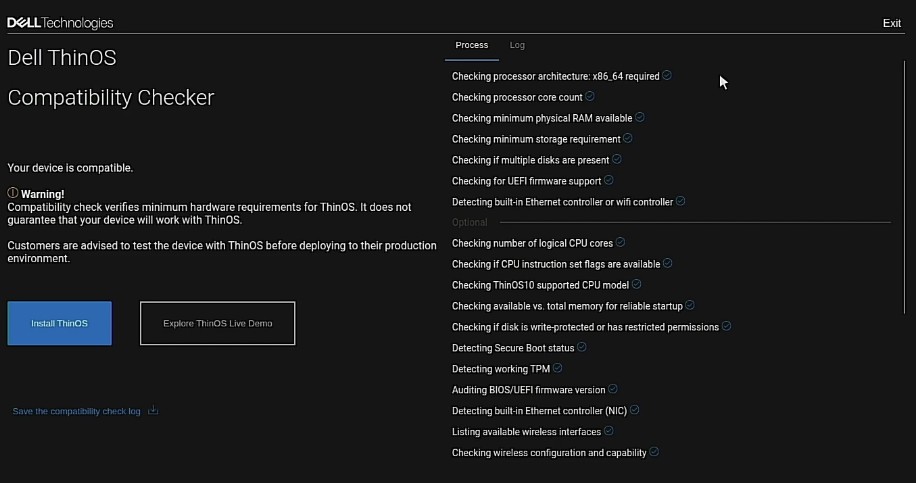Click checkmark beside processor core count
The height and width of the screenshot is (483, 916).
(x=590, y=97)
